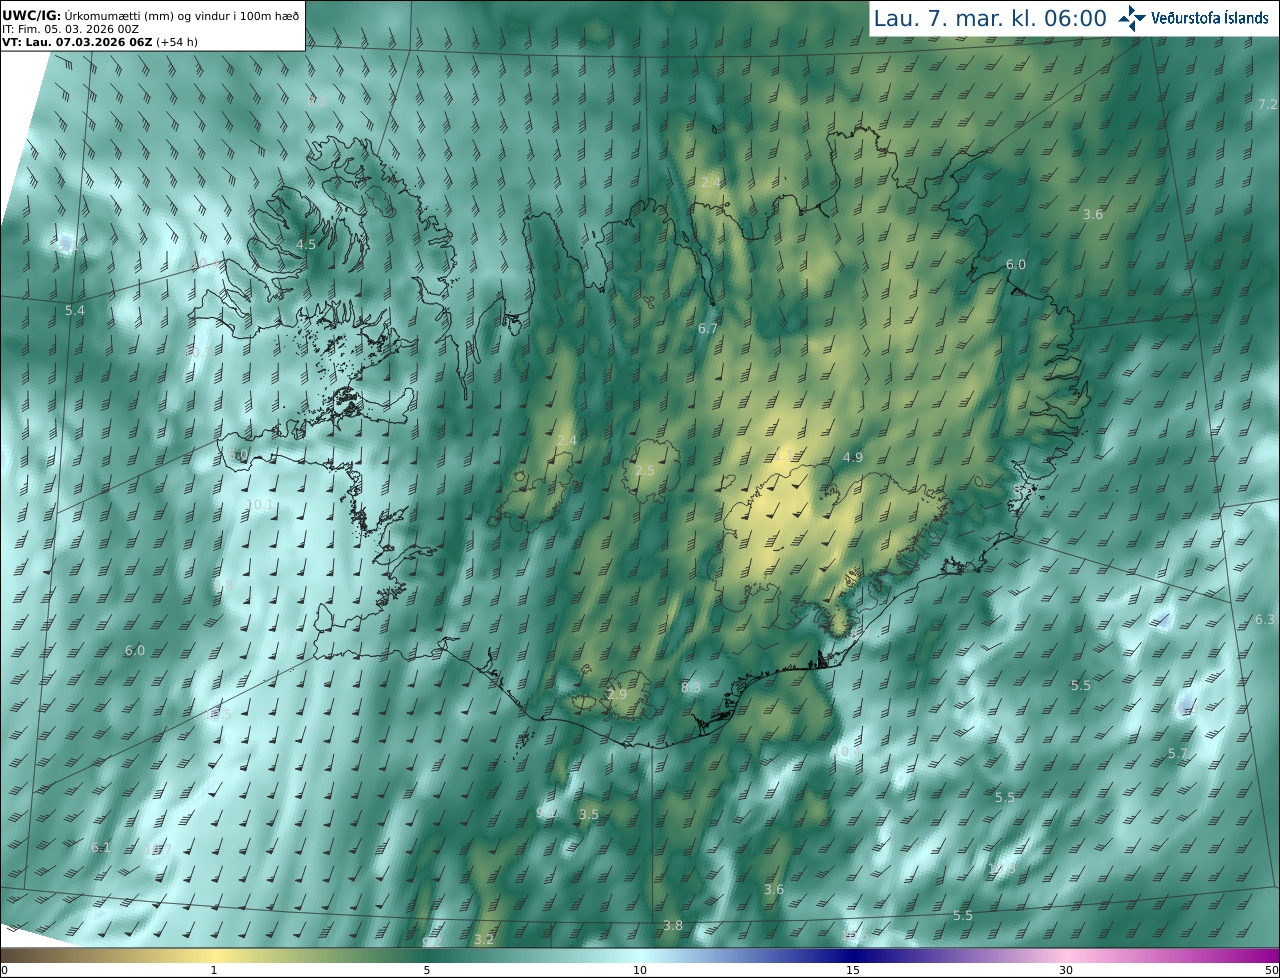This screenshot has height=978, width=1280.
Task: Click the 6.7 value on the map
Action: tap(708, 328)
